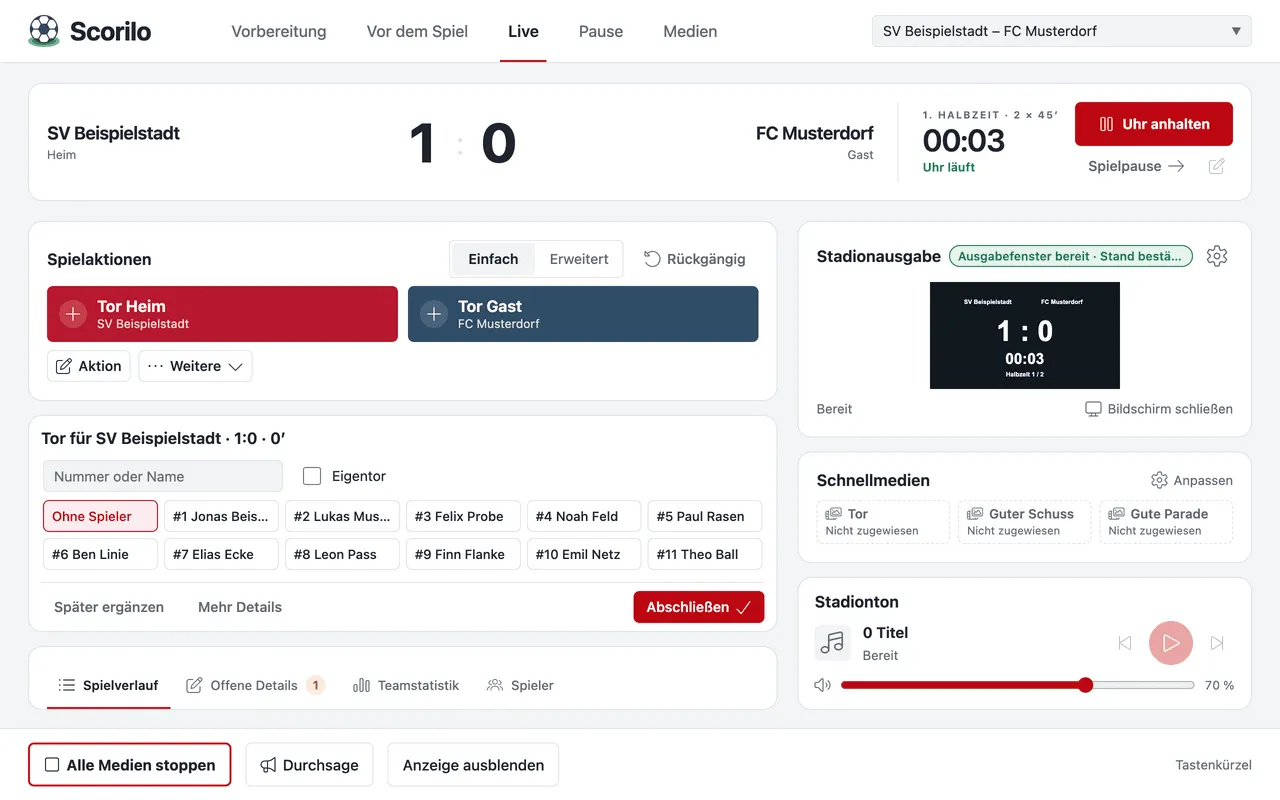The width and height of the screenshot is (1280, 800).
Task: Trigger the Tor quick media tile
Action: click(x=883, y=522)
